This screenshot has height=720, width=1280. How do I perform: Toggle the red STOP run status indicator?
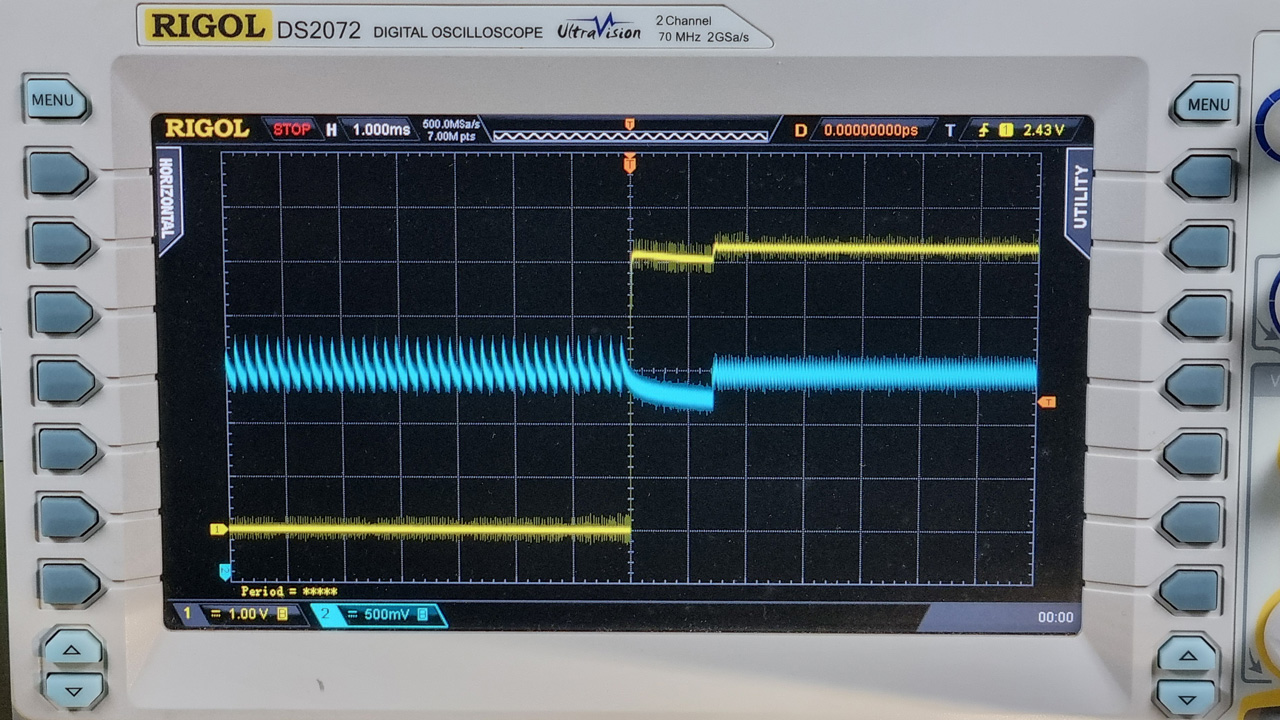point(291,130)
